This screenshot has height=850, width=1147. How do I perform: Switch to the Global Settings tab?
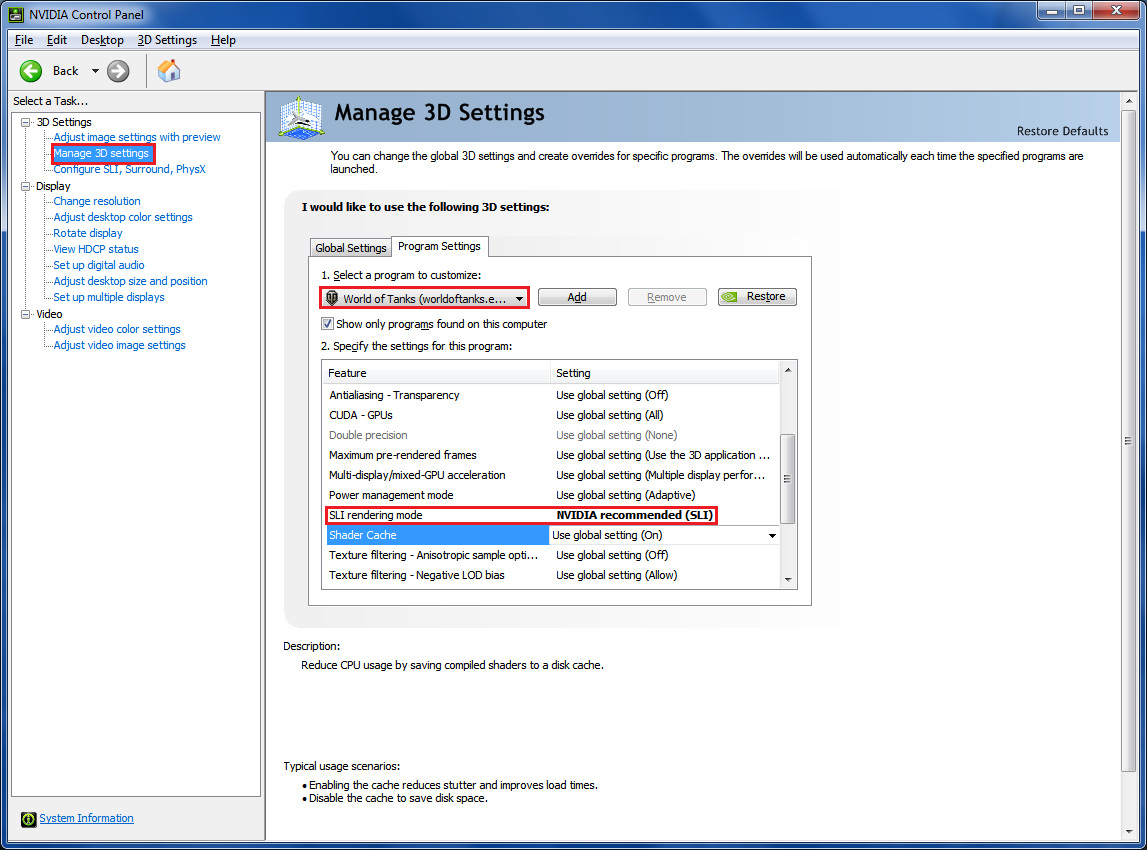pos(350,248)
